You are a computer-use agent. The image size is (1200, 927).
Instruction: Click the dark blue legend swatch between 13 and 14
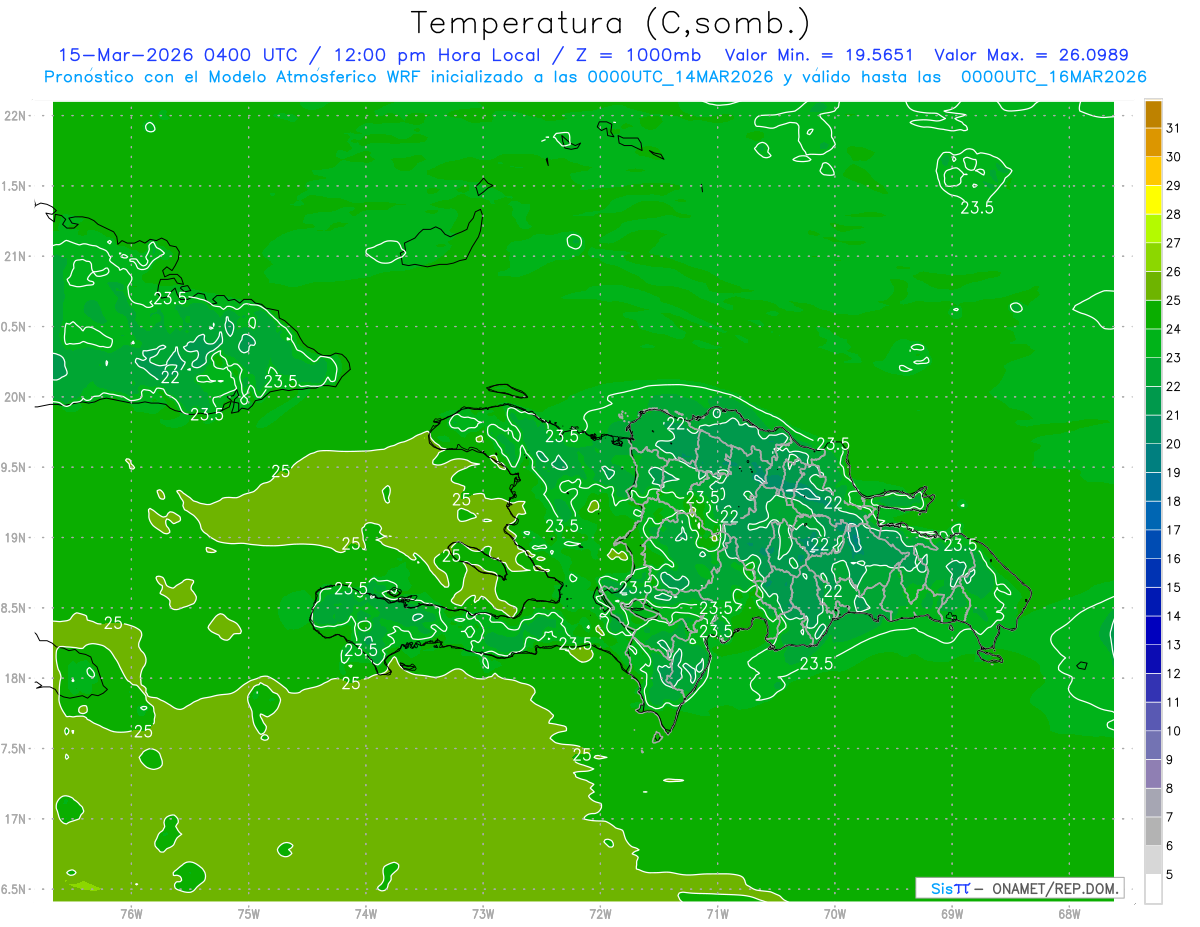point(1153,631)
